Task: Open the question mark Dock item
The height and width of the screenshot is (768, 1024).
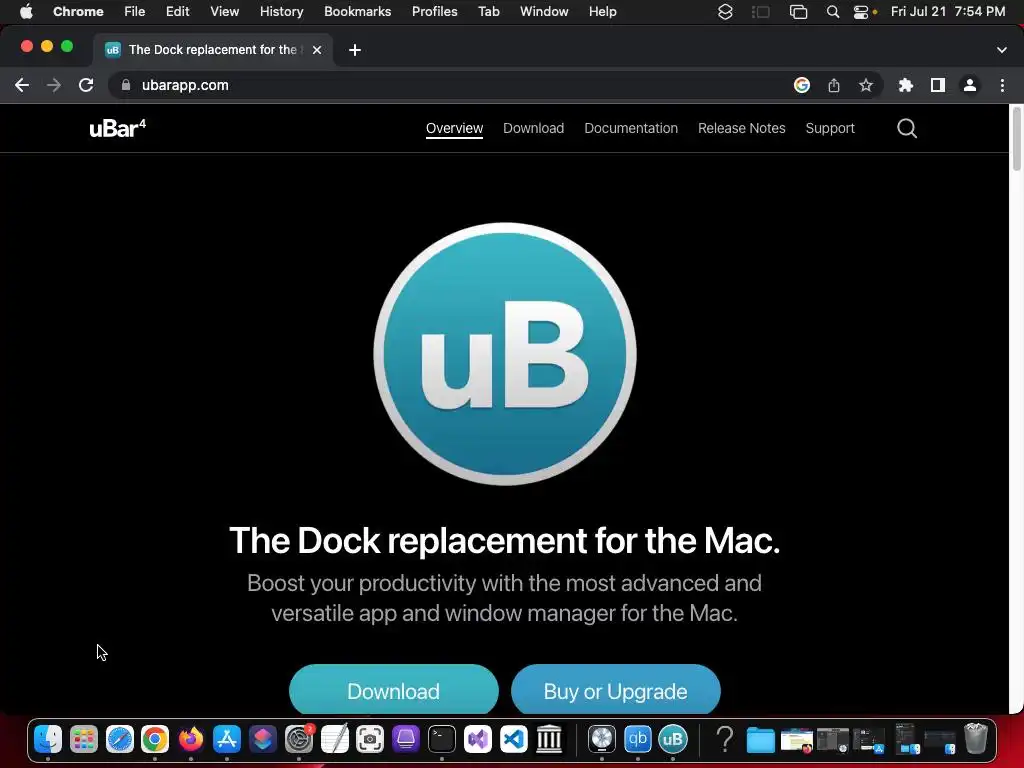Action: pos(724,739)
